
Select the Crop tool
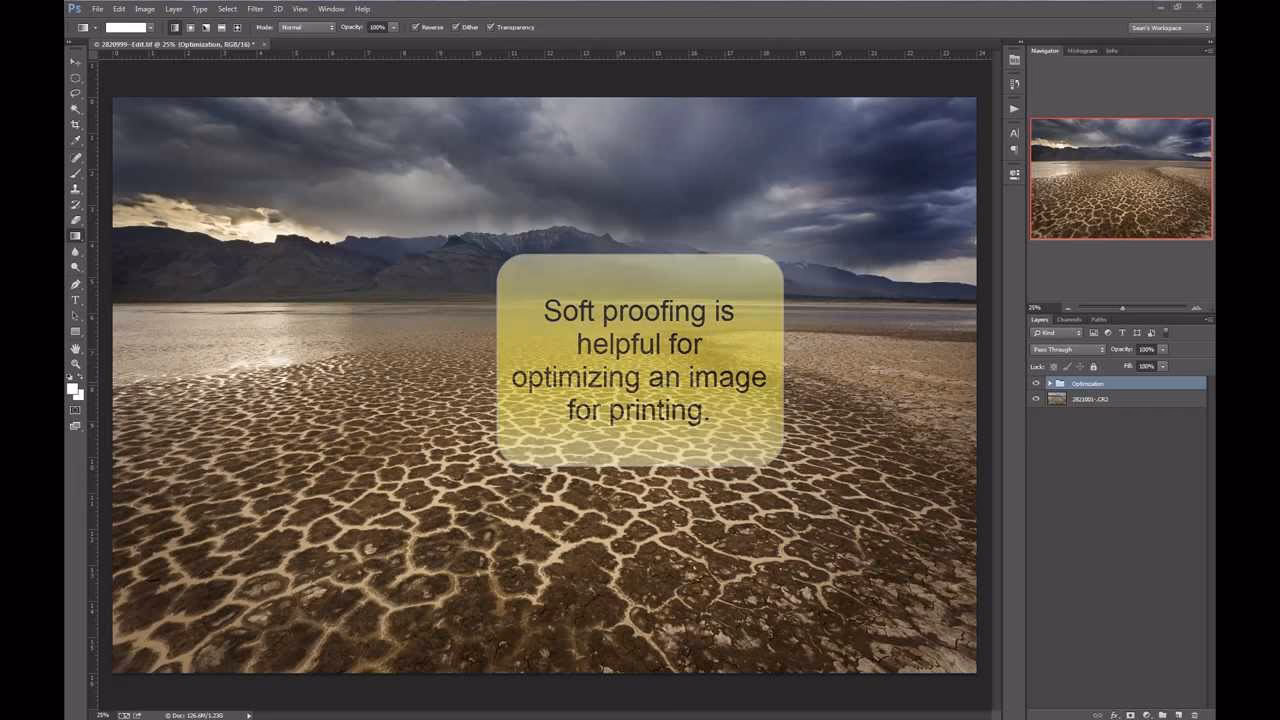pyautogui.click(x=75, y=124)
